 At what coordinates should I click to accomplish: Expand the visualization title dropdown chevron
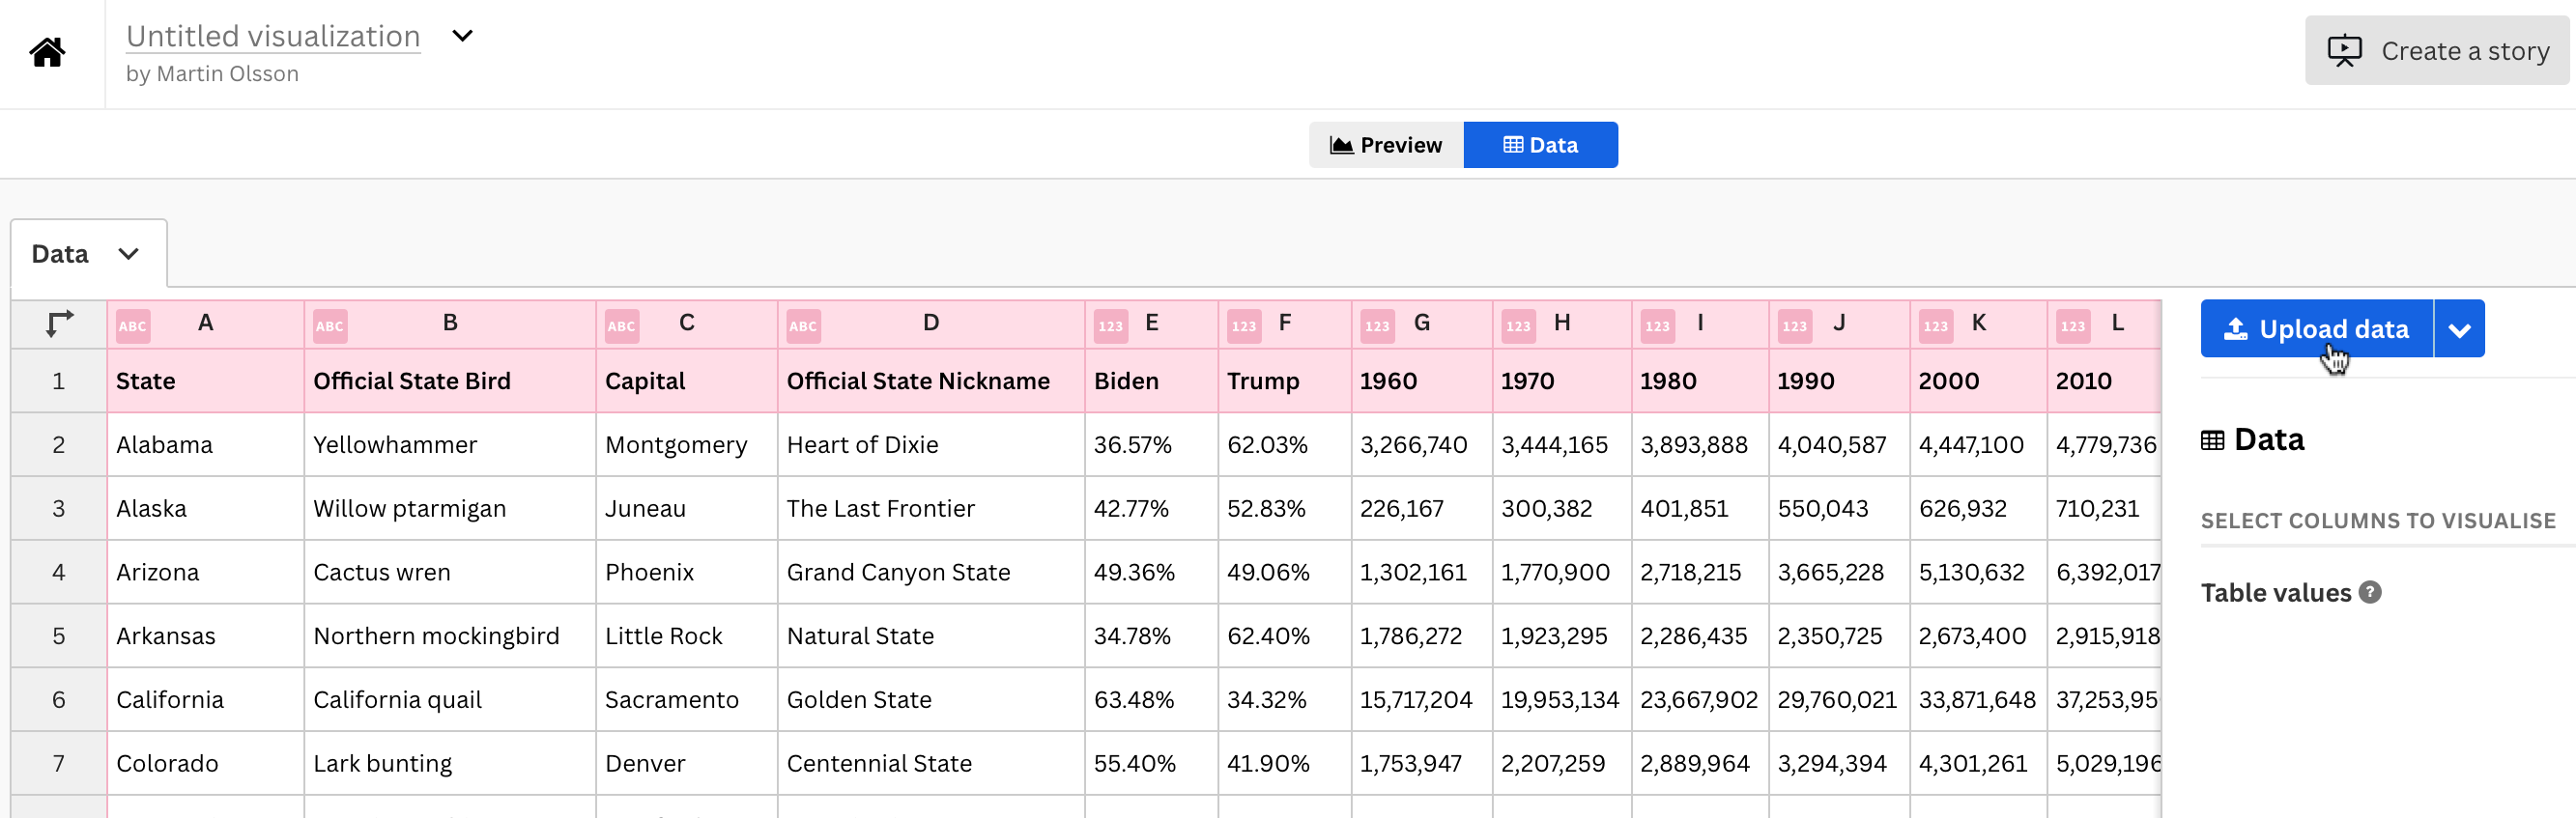[462, 36]
